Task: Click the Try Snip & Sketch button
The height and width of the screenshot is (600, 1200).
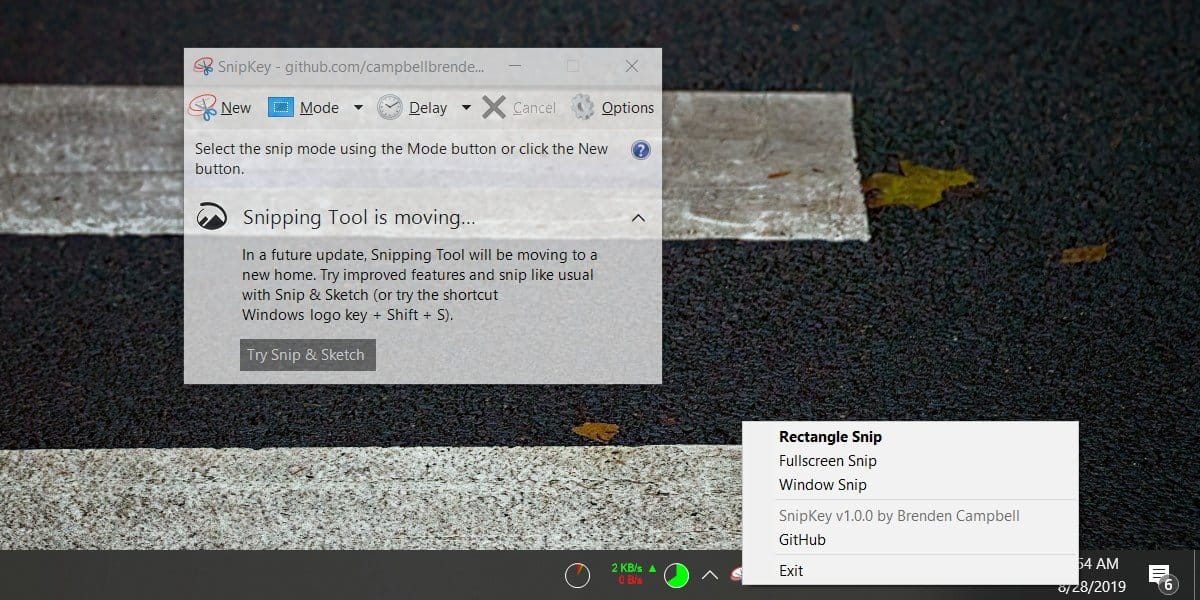Action: pos(308,355)
